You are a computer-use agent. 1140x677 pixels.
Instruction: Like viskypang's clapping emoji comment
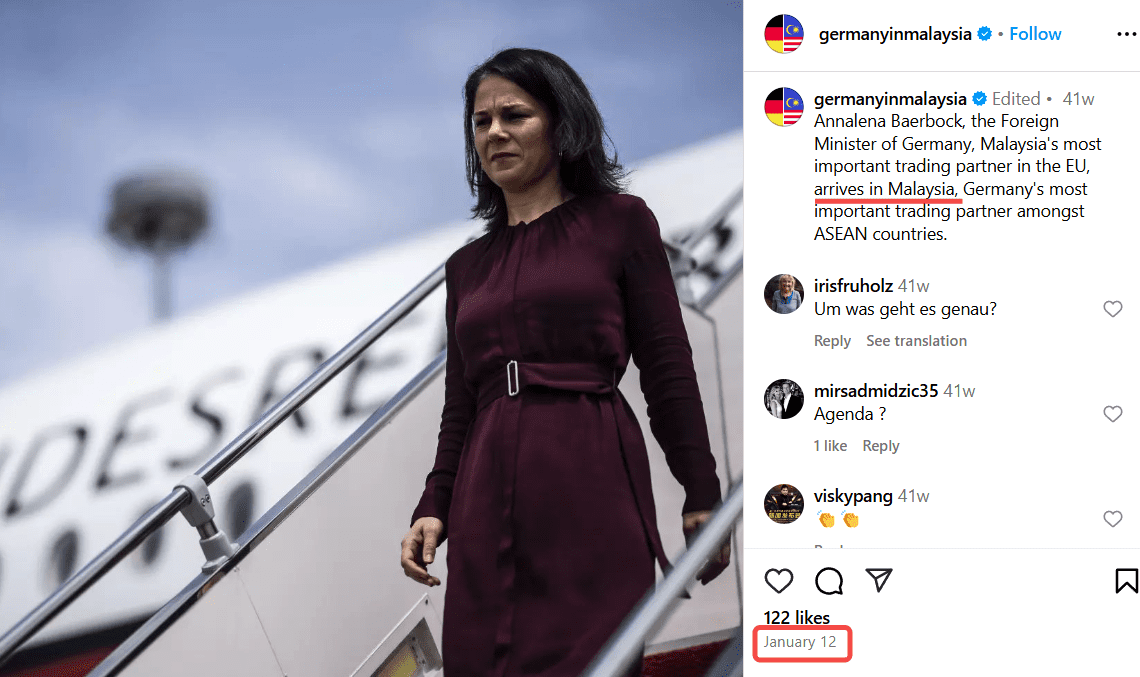click(1112, 518)
